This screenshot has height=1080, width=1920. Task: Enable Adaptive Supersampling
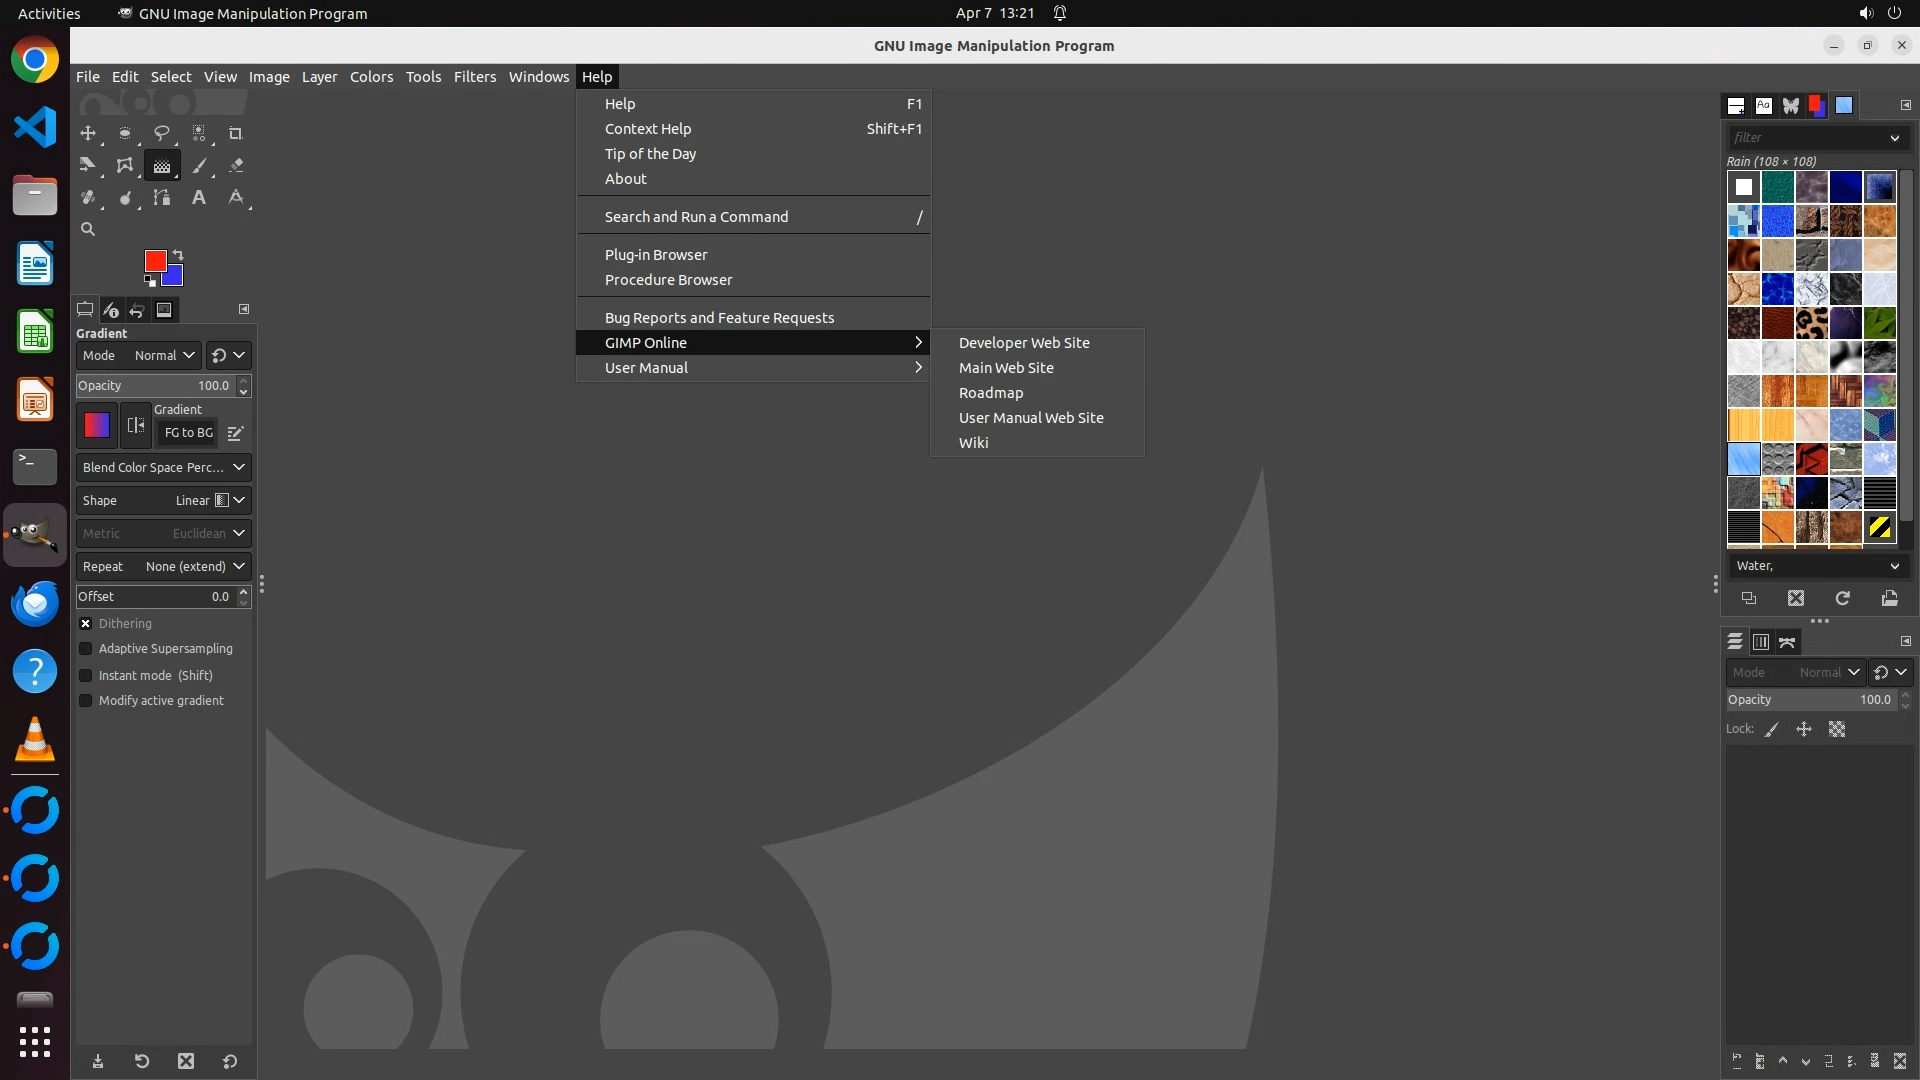tap(86, 649)
